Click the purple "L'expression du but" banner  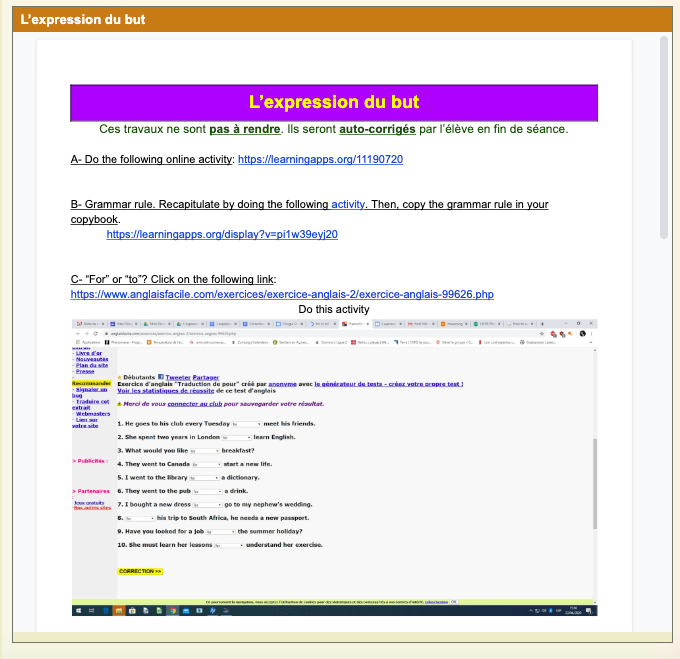coord(333,102)
